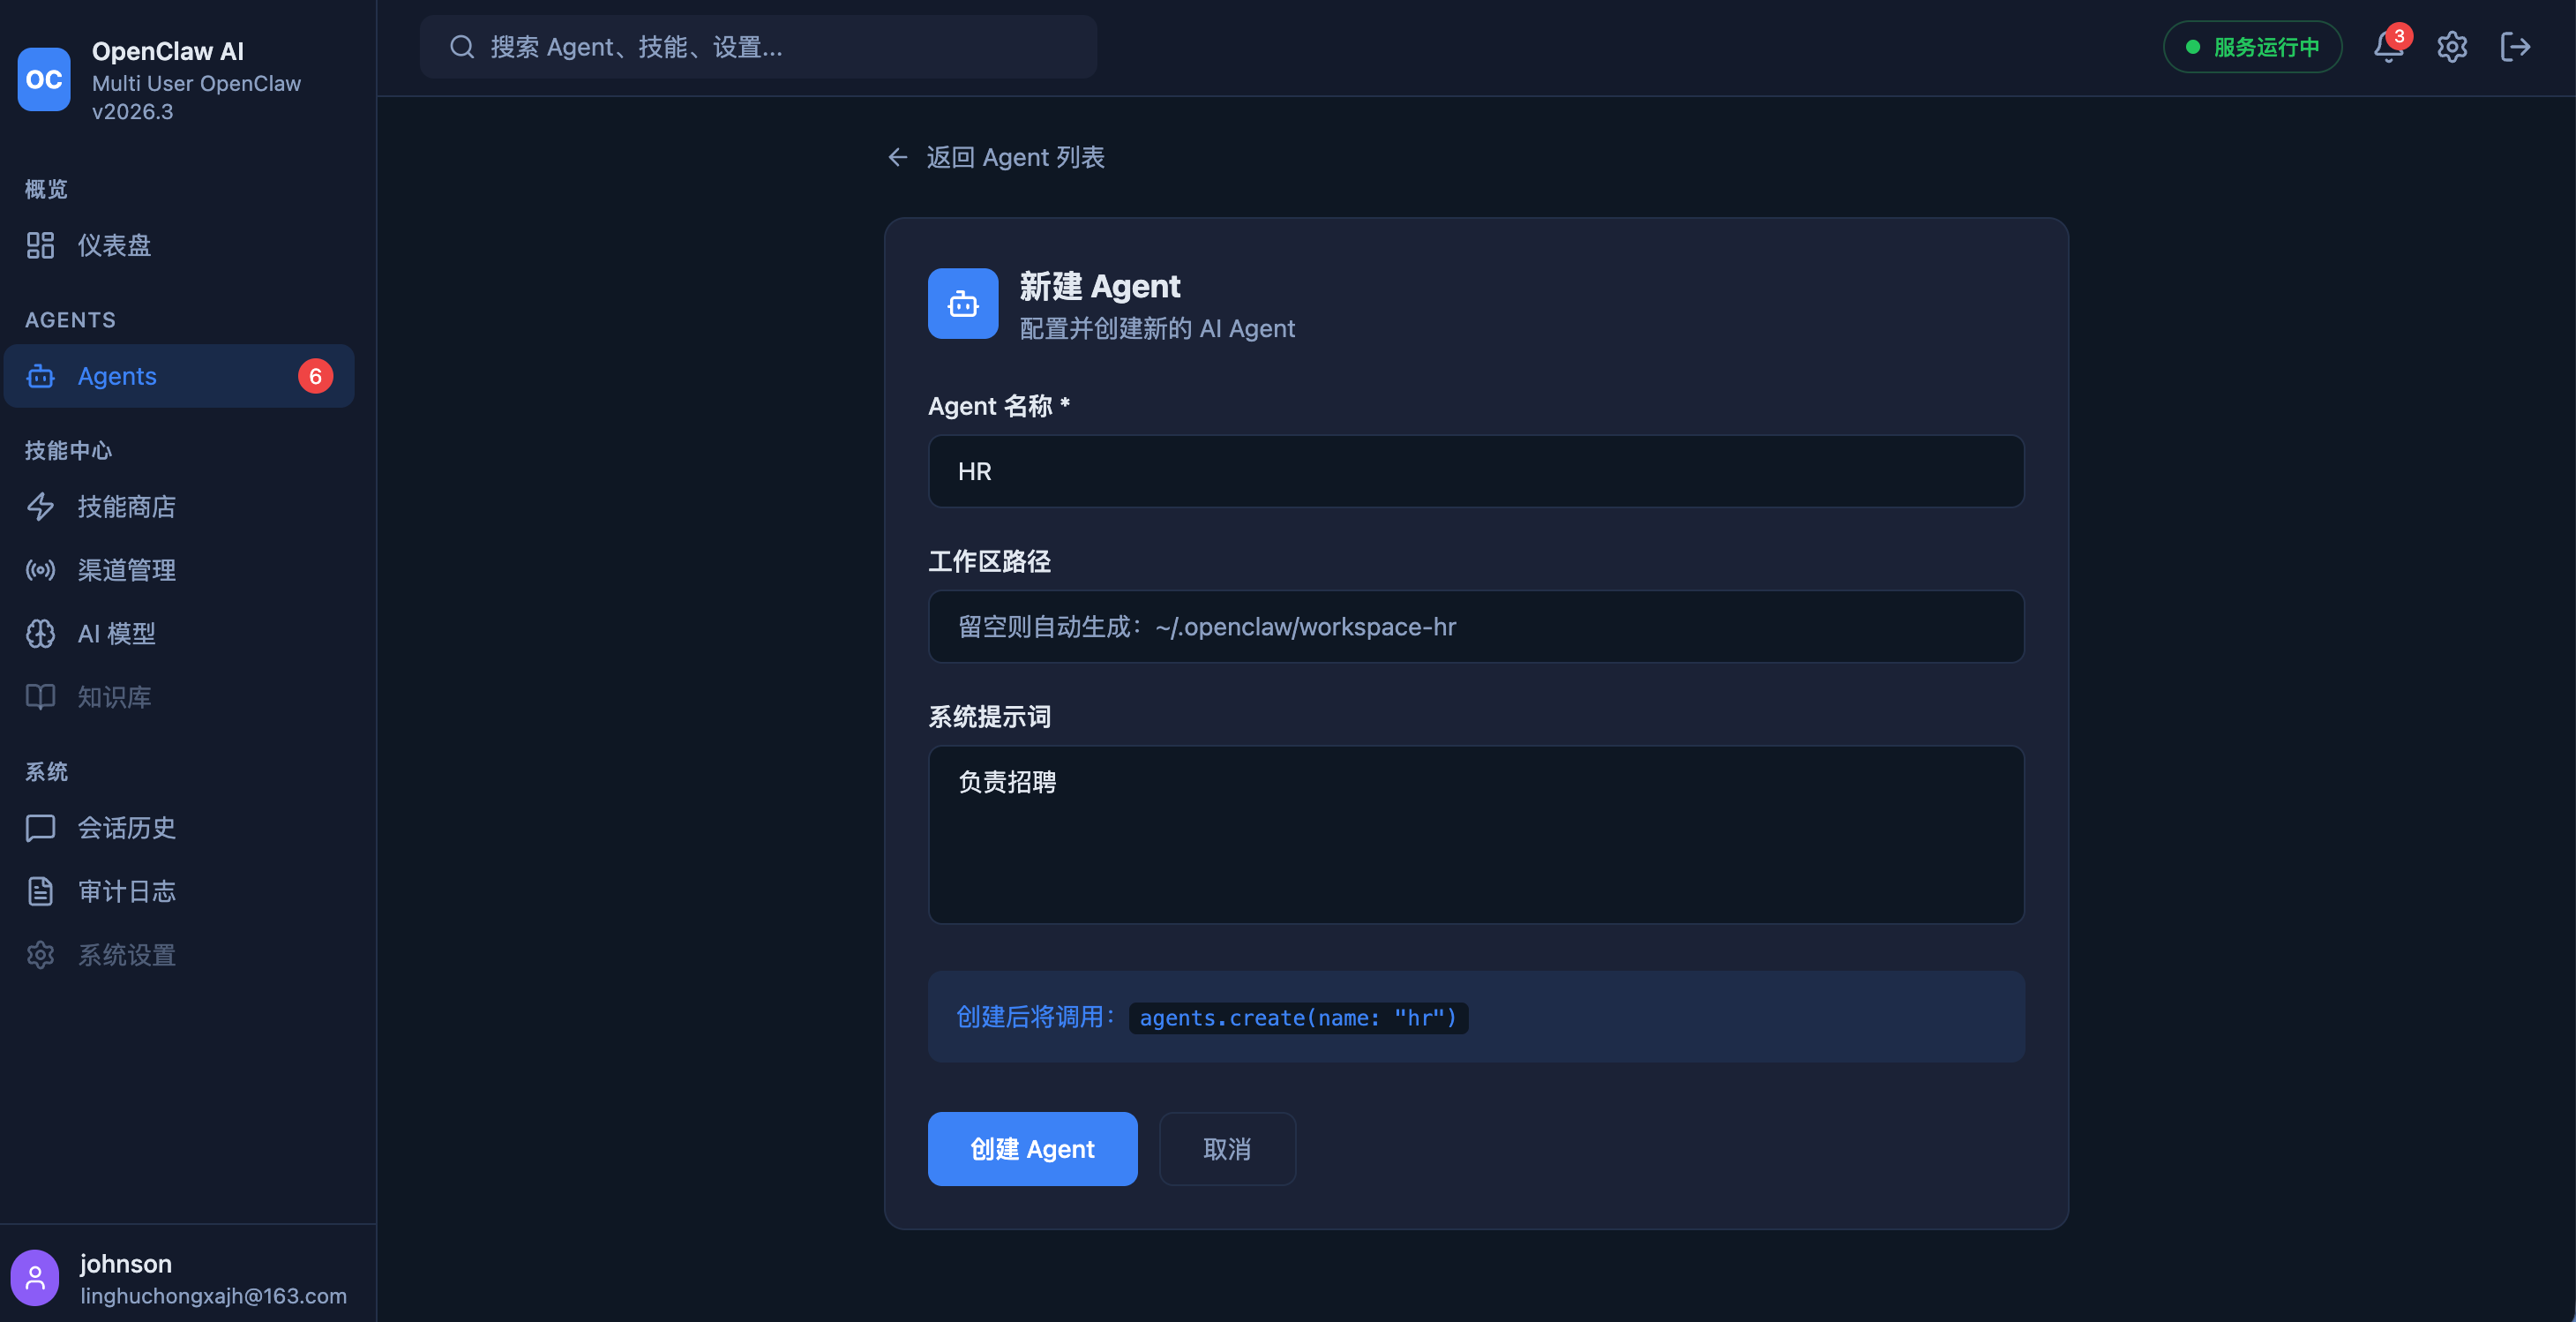Click the Agent 名称 input containing HR
The image size is (2576, 1322).
pos(1476,471)
